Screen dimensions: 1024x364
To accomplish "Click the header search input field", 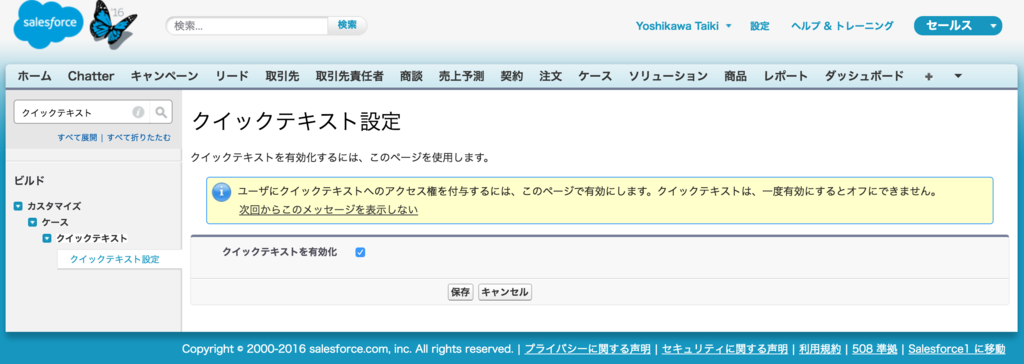I will pyautogui.click(x=247, y=25).
